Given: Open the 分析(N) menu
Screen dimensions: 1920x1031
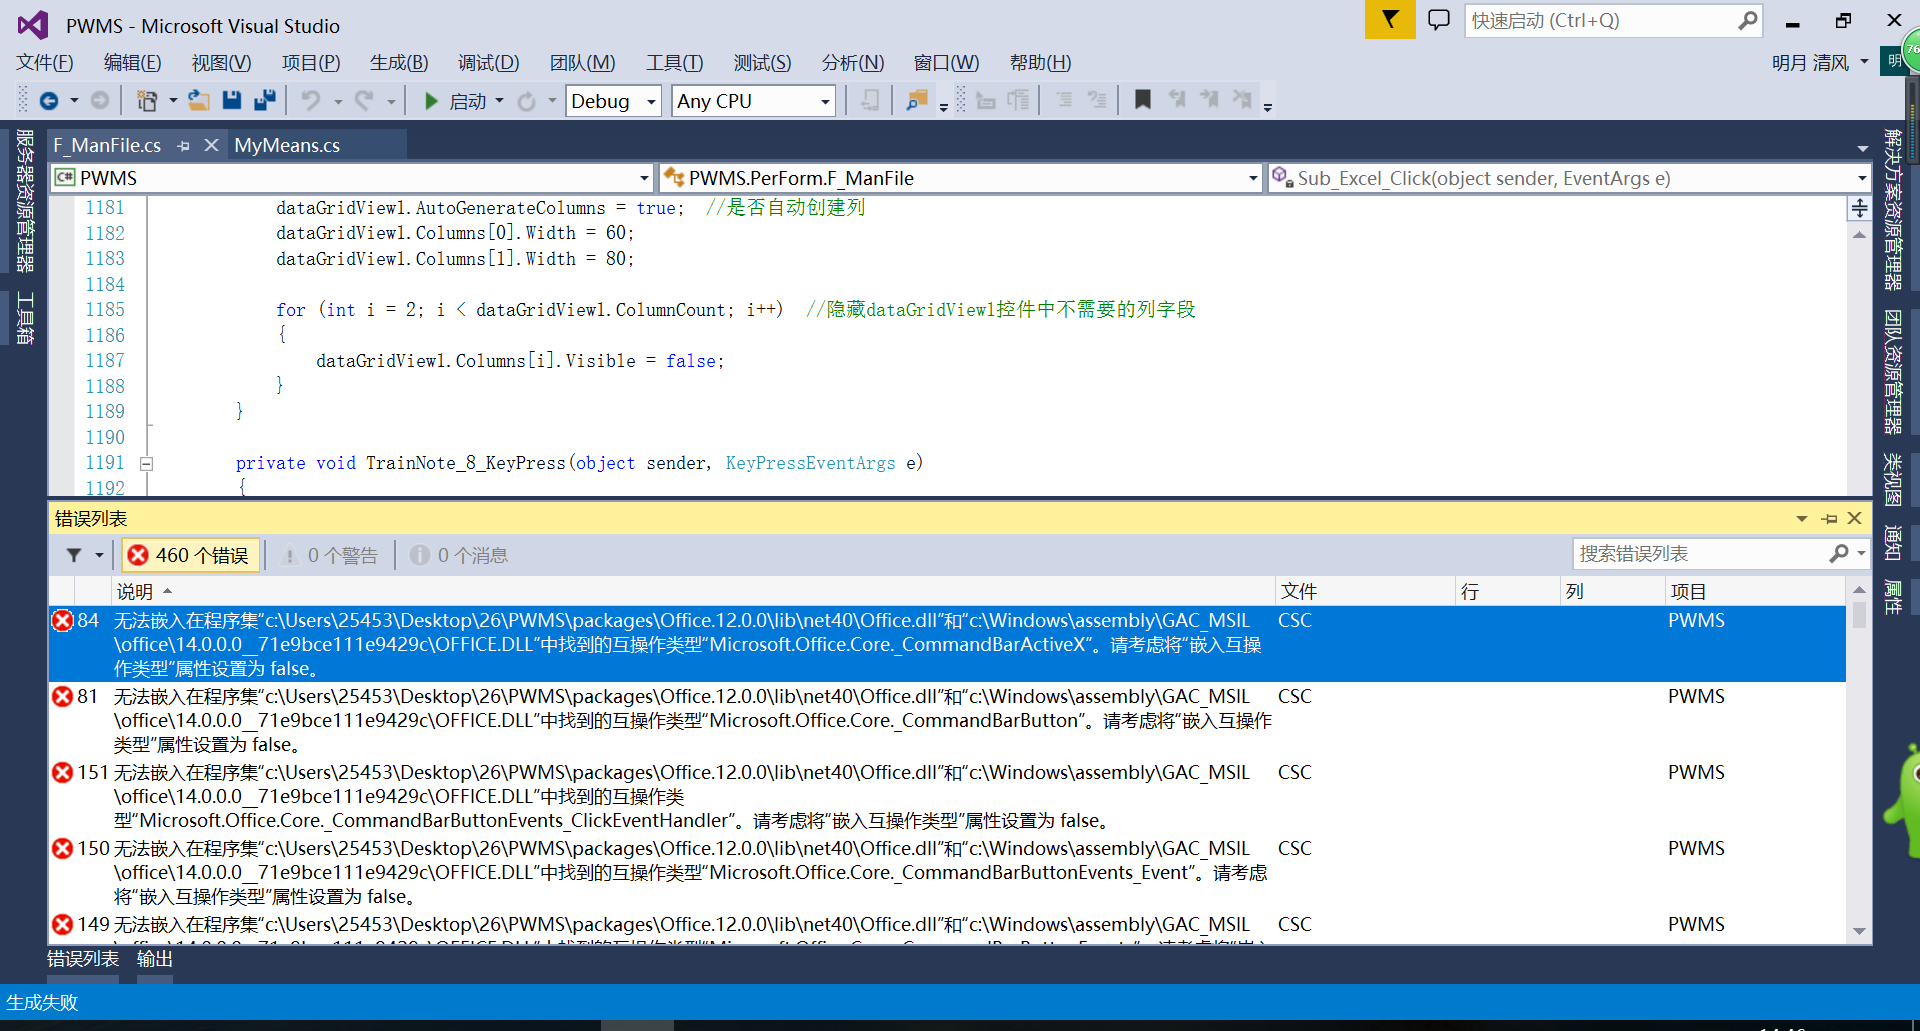Looking at the screenshot, I should pyautogui.click(x=852, y=63).
